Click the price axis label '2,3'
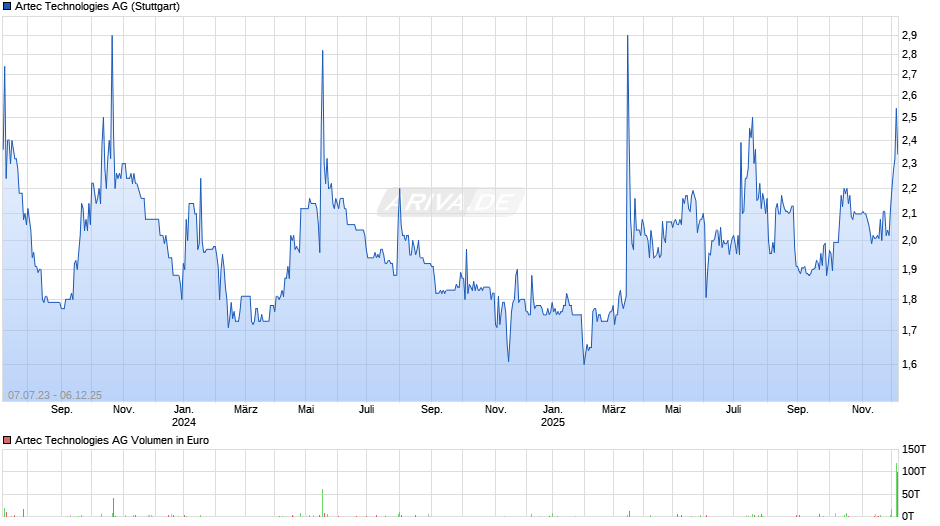 pos(909,164)
